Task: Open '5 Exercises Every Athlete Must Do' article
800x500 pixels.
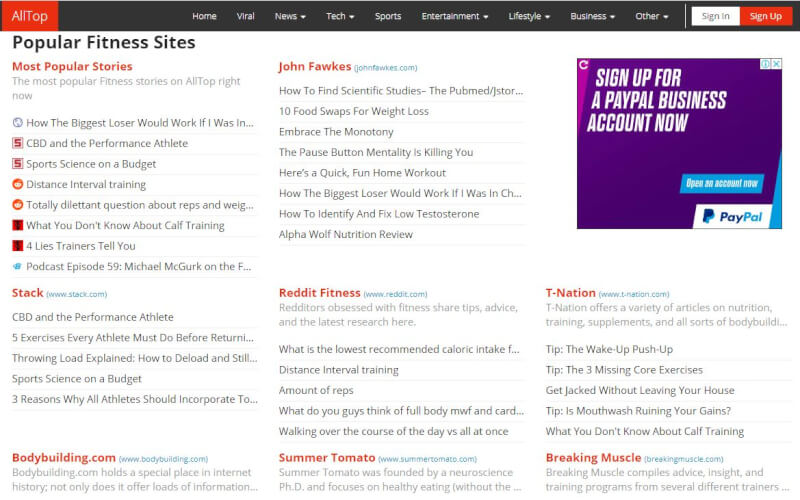Action: pyautogui.click(x=133, y=338)
